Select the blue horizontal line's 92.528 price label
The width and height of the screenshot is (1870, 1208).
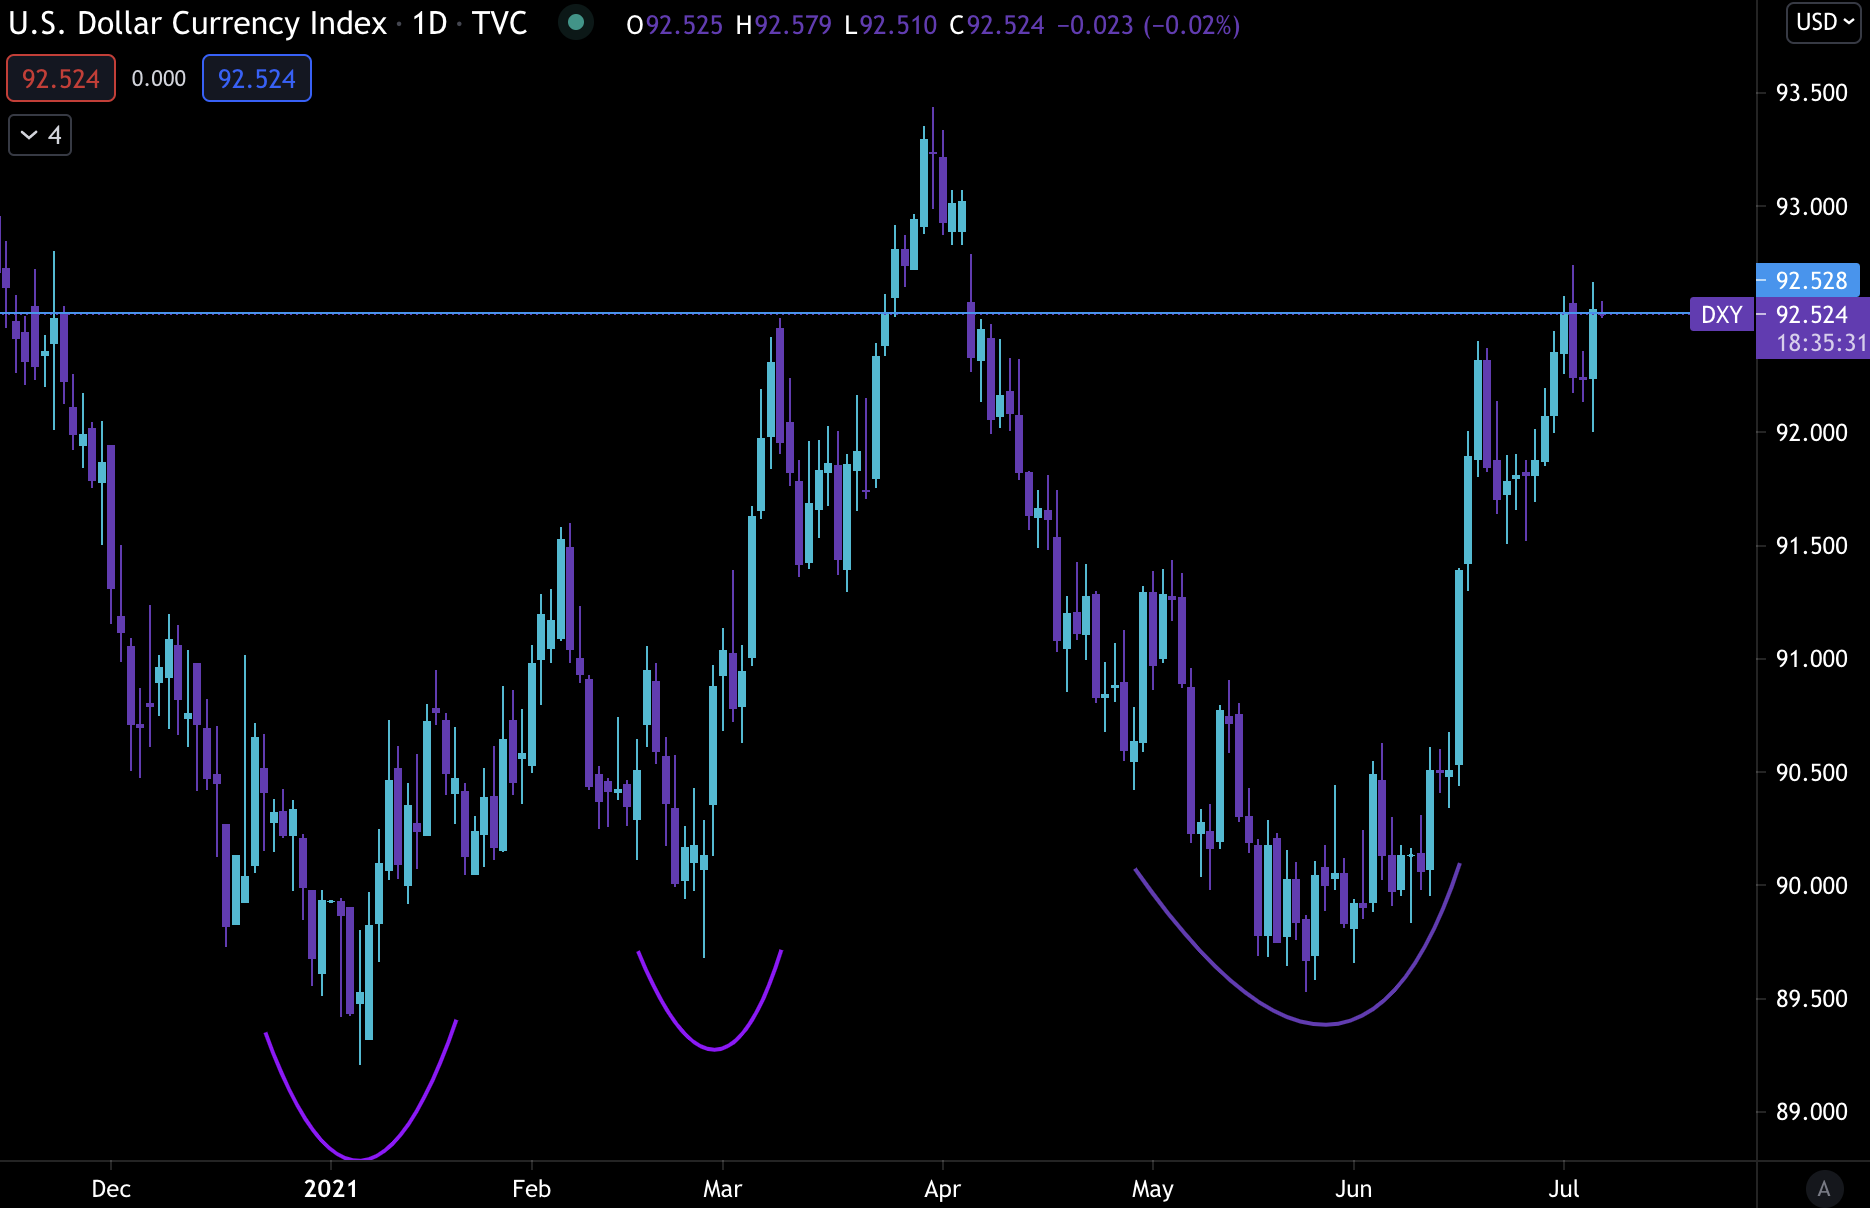click(1808, 280)
